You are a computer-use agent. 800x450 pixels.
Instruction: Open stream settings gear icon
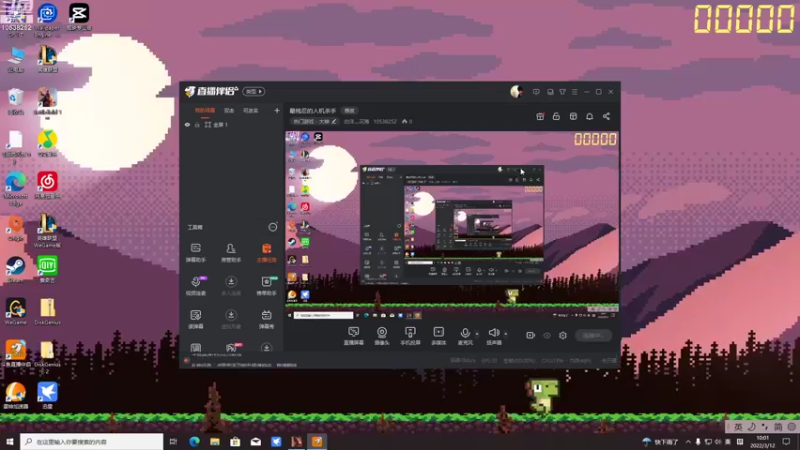point(563,335)
